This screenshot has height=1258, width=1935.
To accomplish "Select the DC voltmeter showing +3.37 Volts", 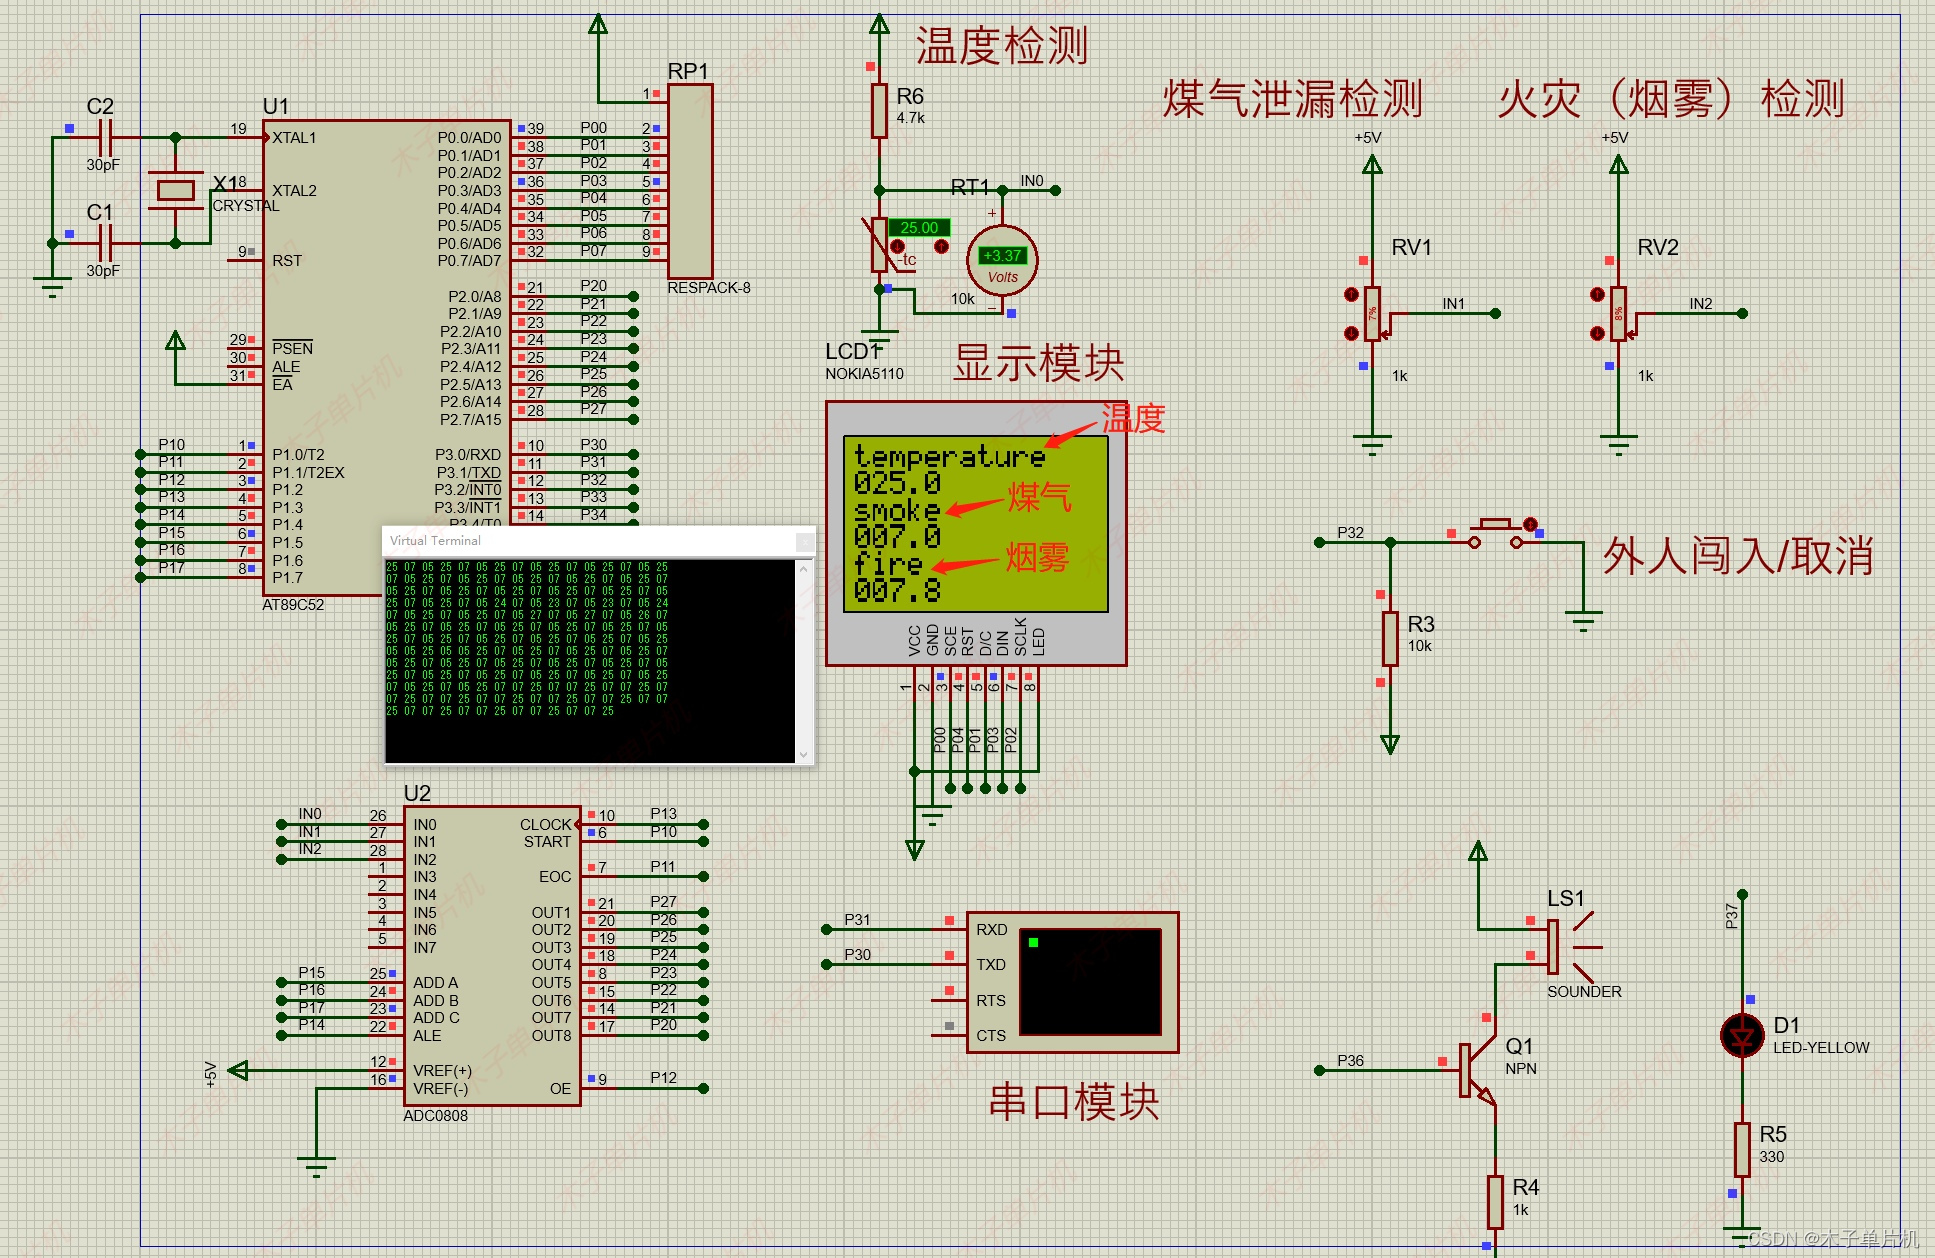I will point(1002,260).
